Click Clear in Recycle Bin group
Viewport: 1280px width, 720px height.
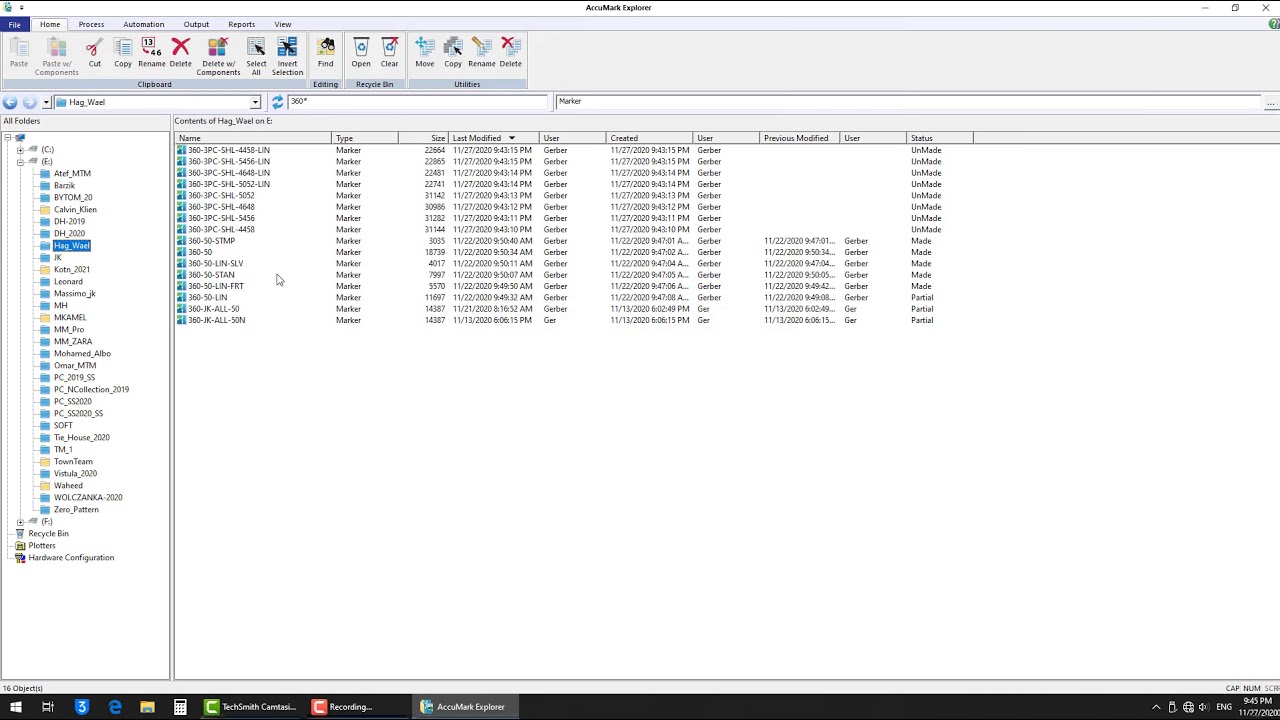pyautogui.click(x=389, y=53)
